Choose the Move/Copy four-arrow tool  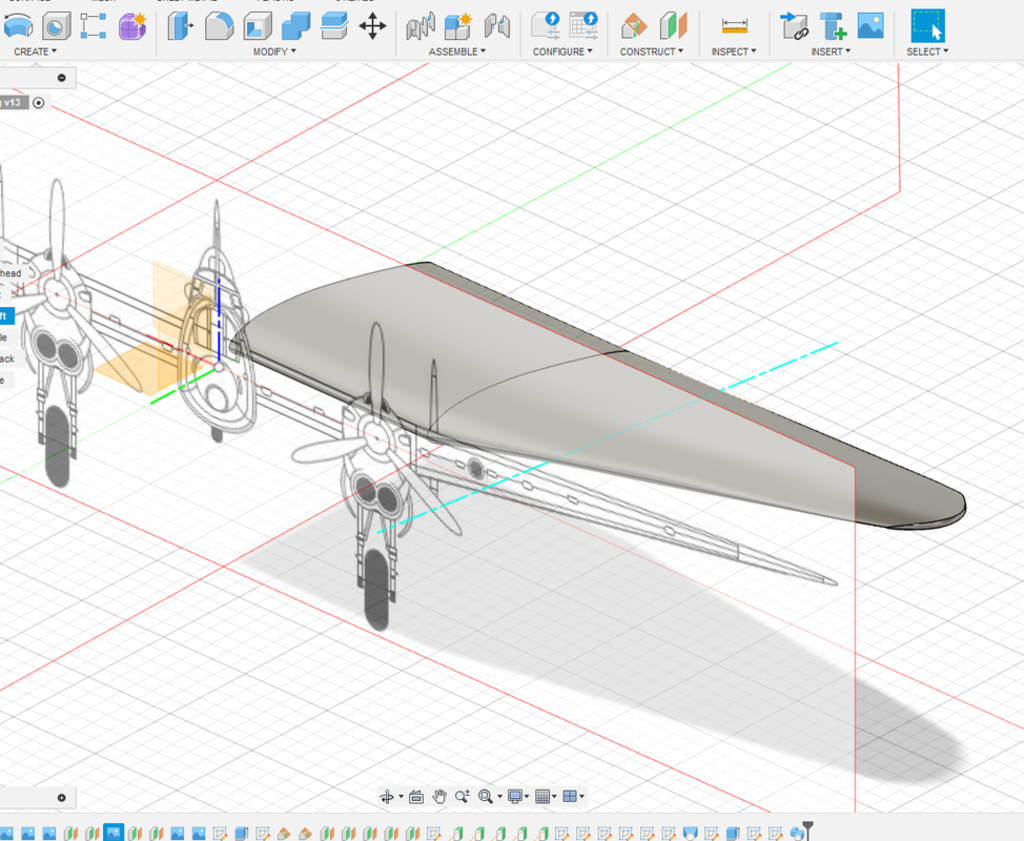[x=372, y=26]
